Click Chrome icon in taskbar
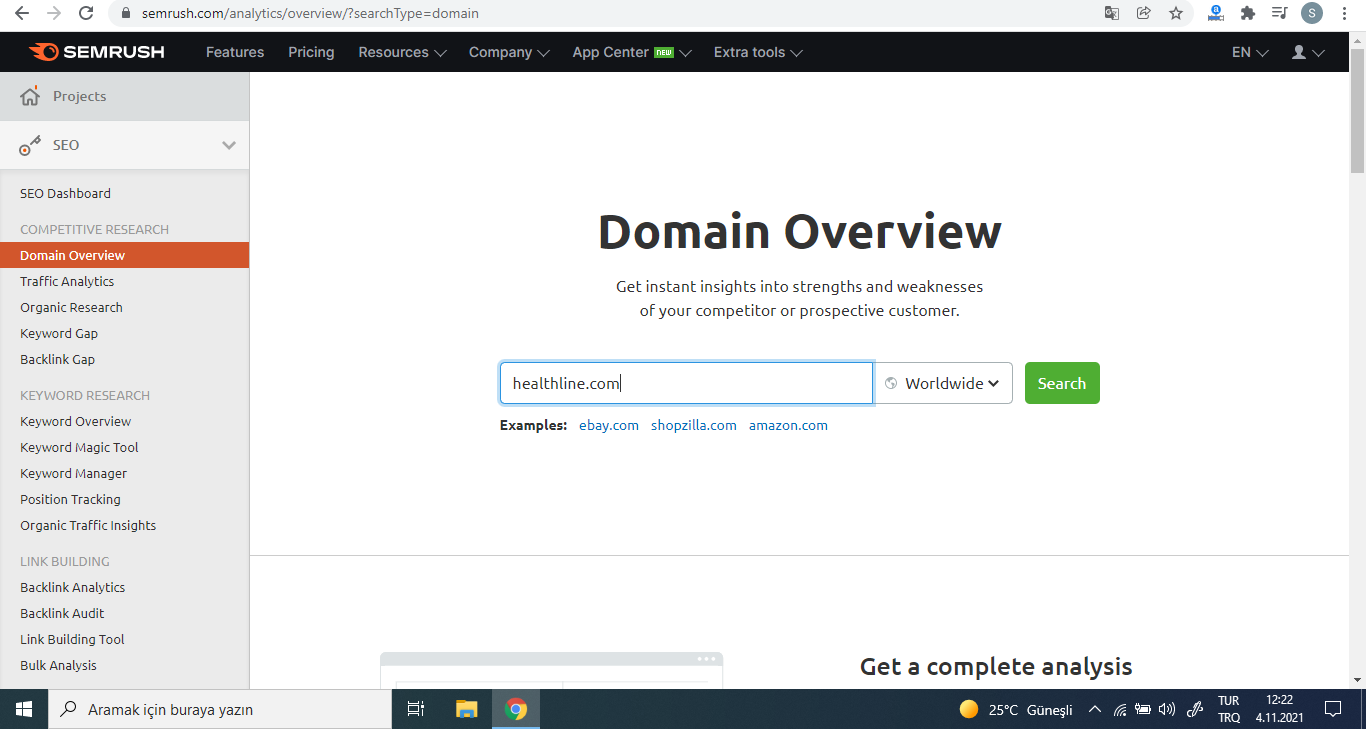 (x=516, y=709)
